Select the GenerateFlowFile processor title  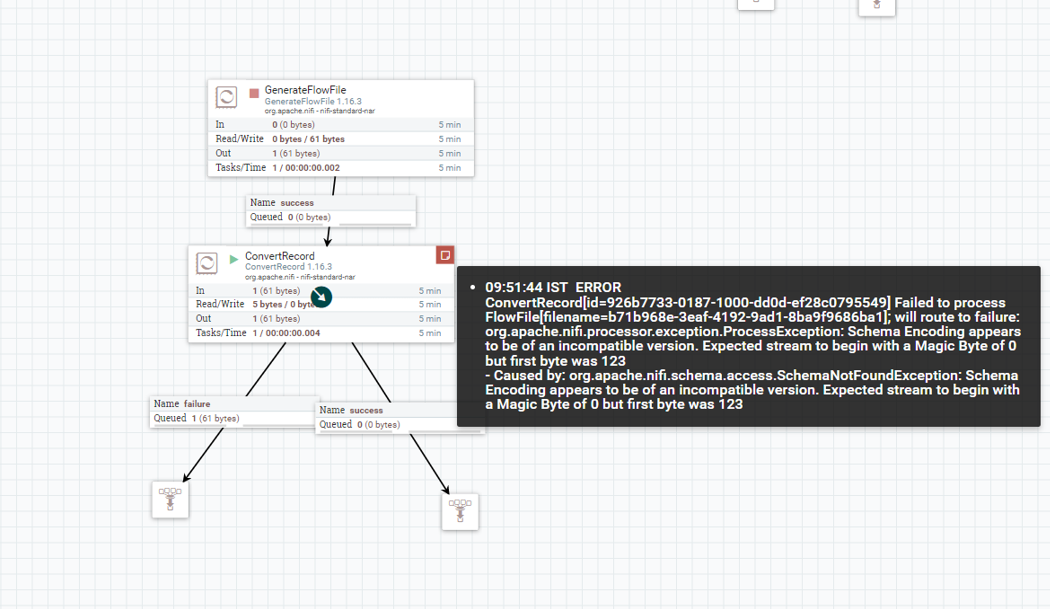coord(305,90)
